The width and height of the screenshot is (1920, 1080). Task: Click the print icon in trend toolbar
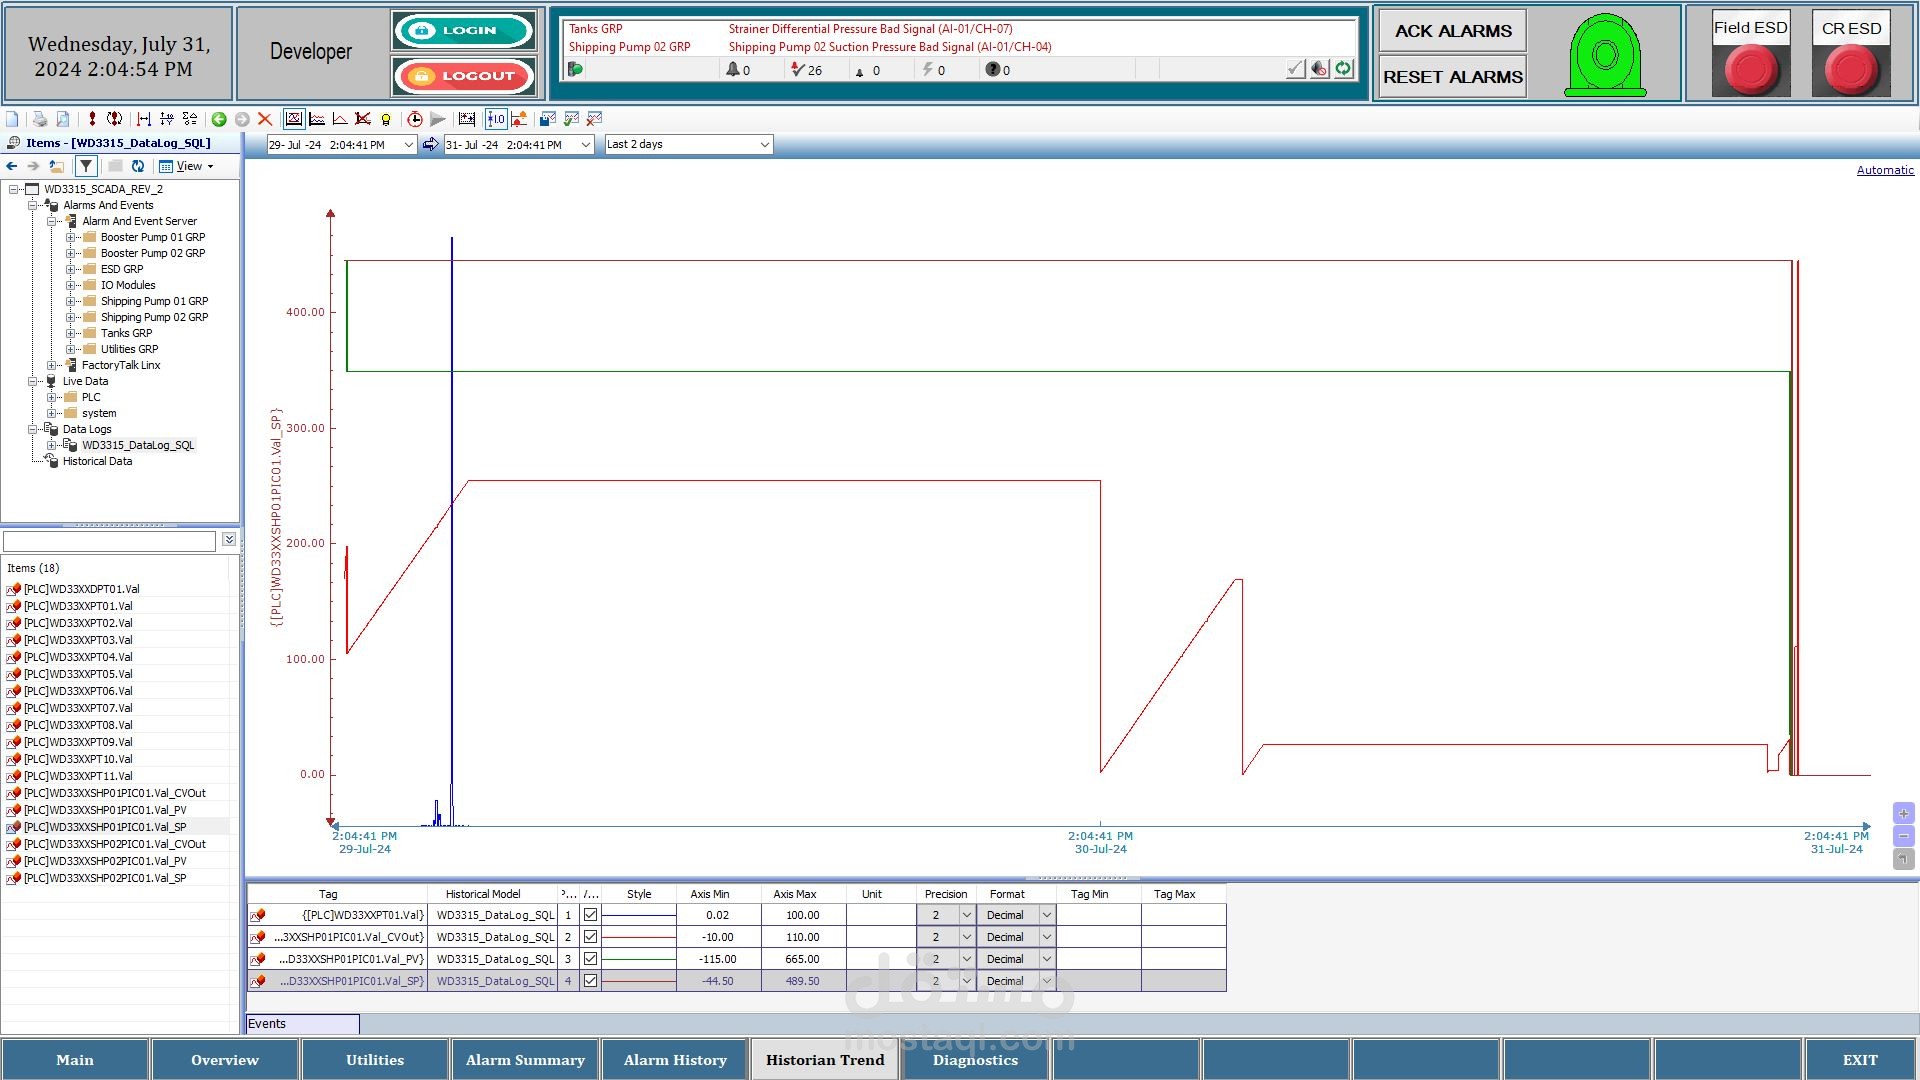point(39,119)
